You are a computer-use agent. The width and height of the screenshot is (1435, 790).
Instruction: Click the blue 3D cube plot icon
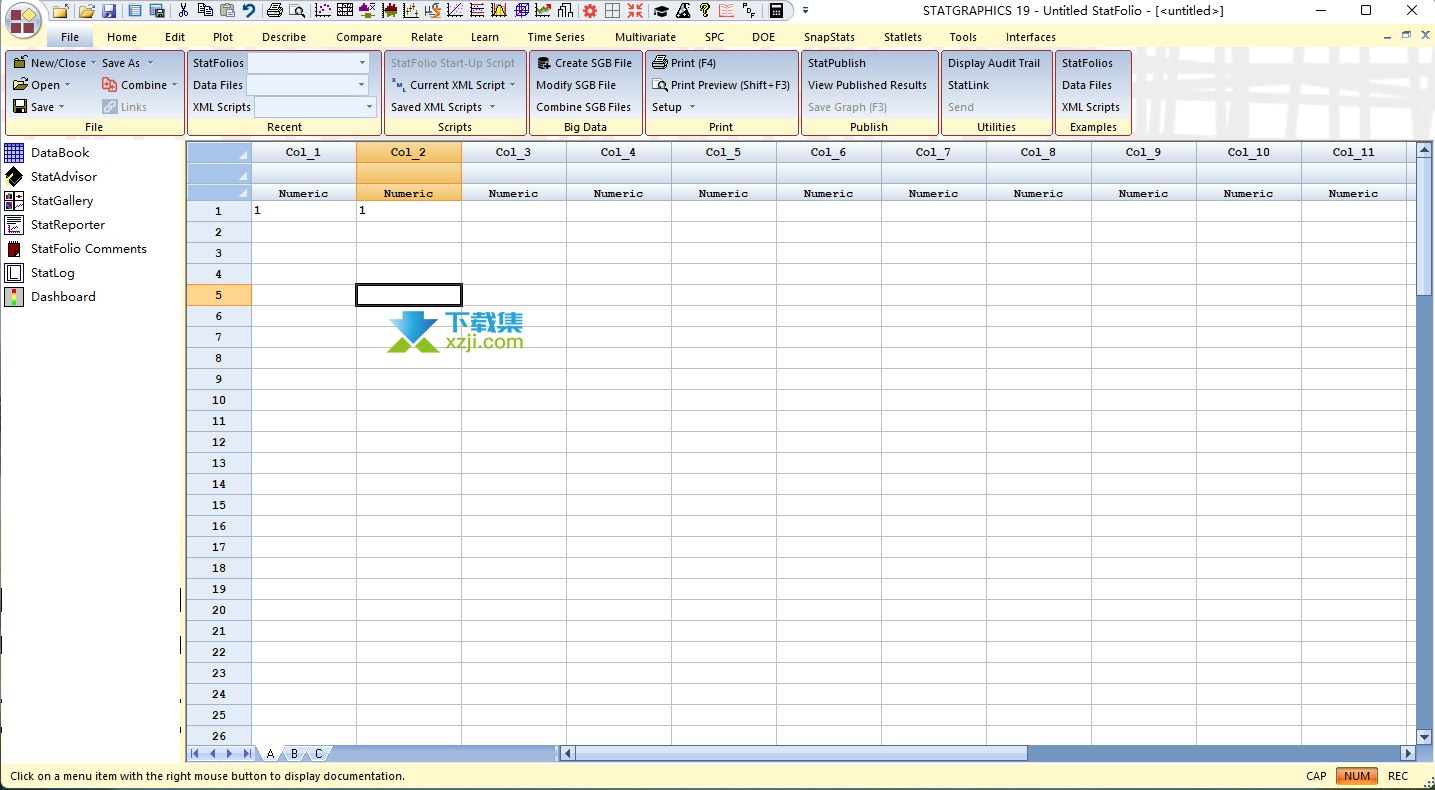(521, 11)
